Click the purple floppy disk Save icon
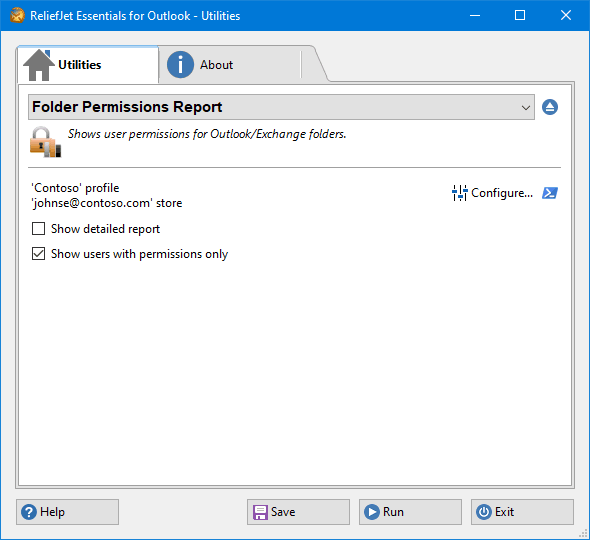The image size is (590, 540). (x=260, y=512)
